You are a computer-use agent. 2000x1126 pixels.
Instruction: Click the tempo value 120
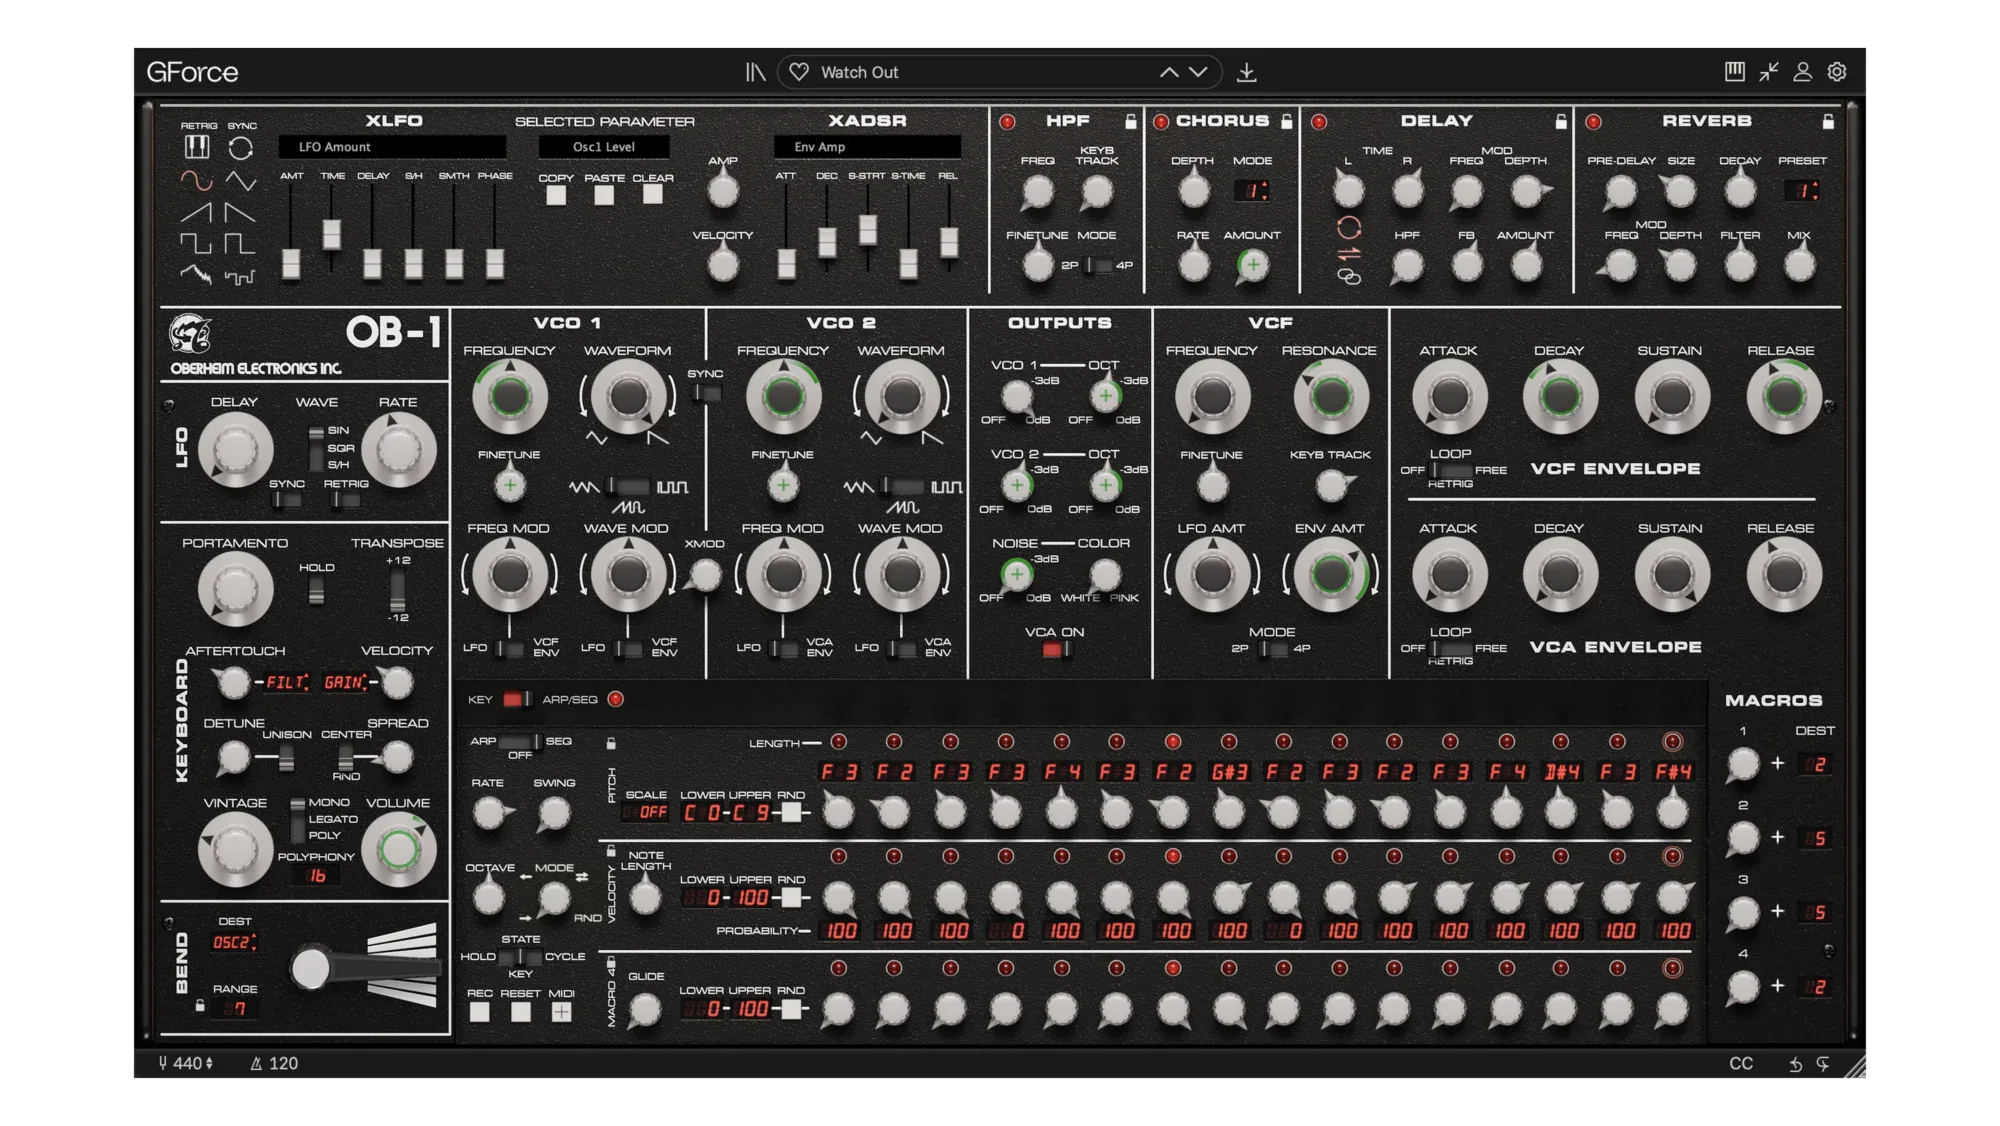pyautogui.click(x=283, y=1063)
